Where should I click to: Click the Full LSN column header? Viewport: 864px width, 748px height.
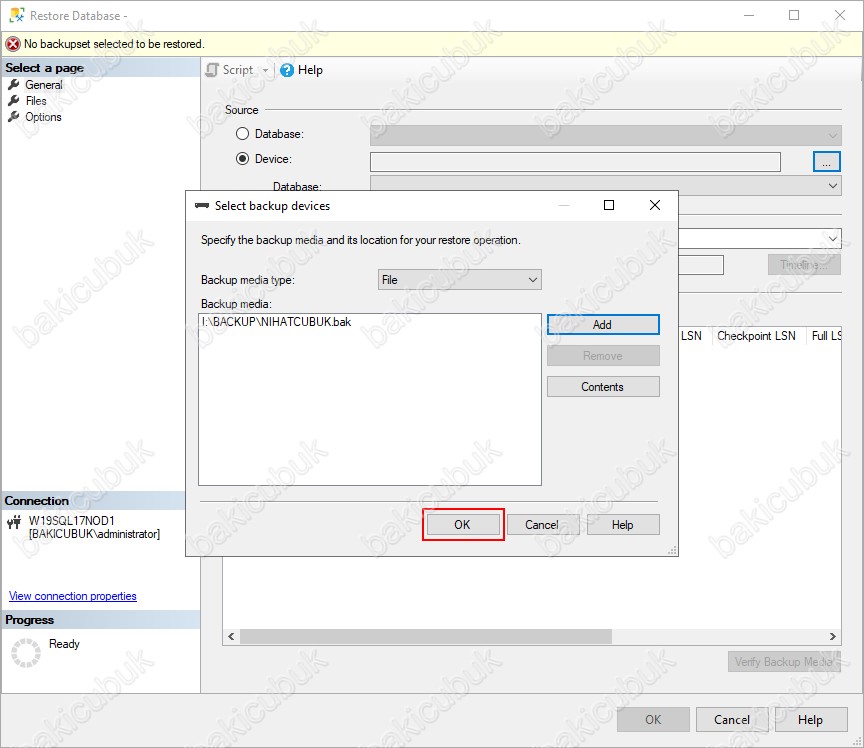tap(826, 336)
